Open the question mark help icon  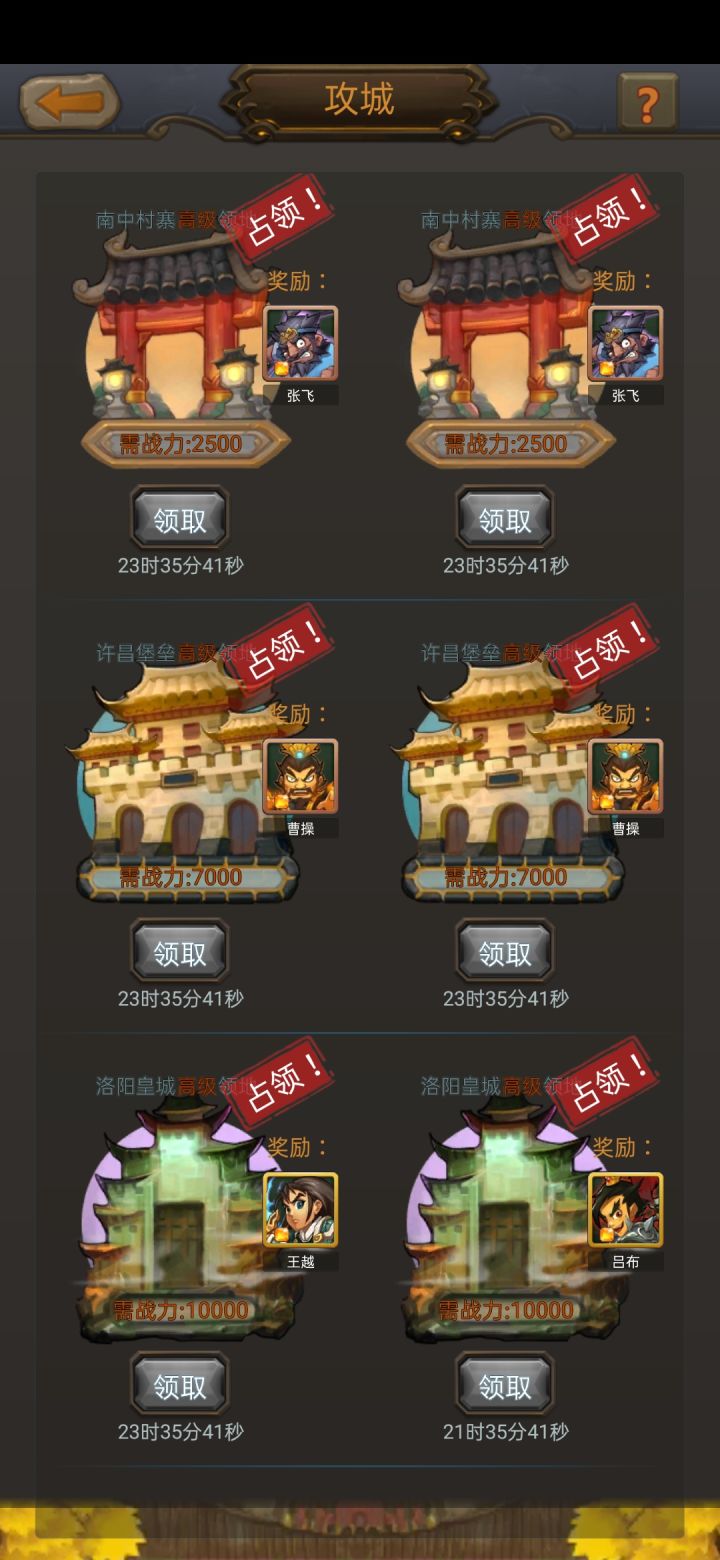(647, 102)
